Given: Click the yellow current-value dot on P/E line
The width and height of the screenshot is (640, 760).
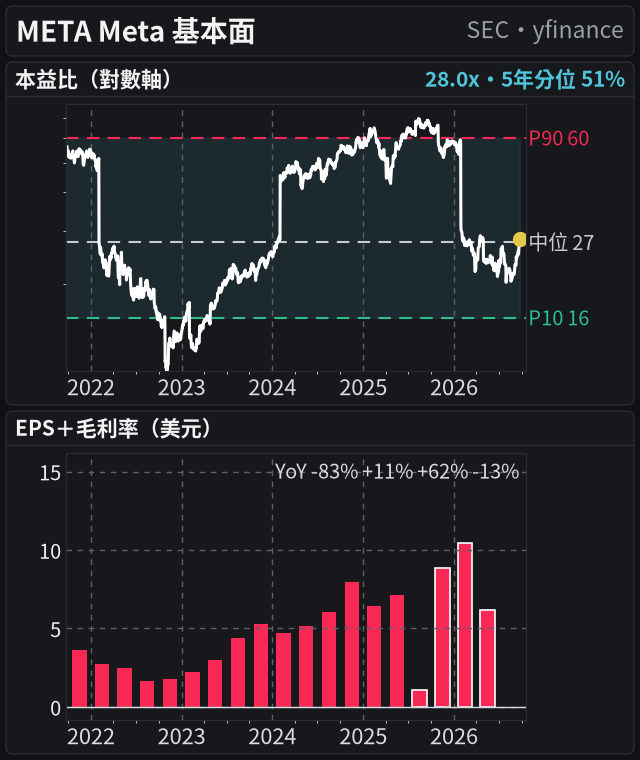Looking at the screenshot, I should (x=520, y=239).
